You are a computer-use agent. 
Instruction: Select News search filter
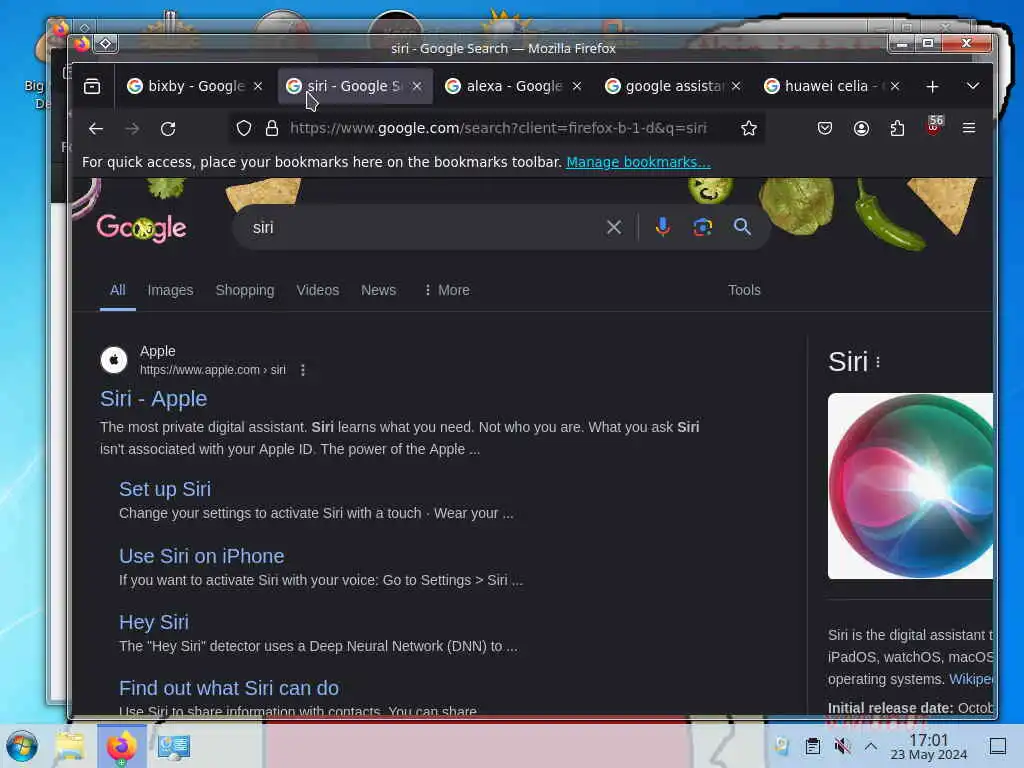(378, 290)
